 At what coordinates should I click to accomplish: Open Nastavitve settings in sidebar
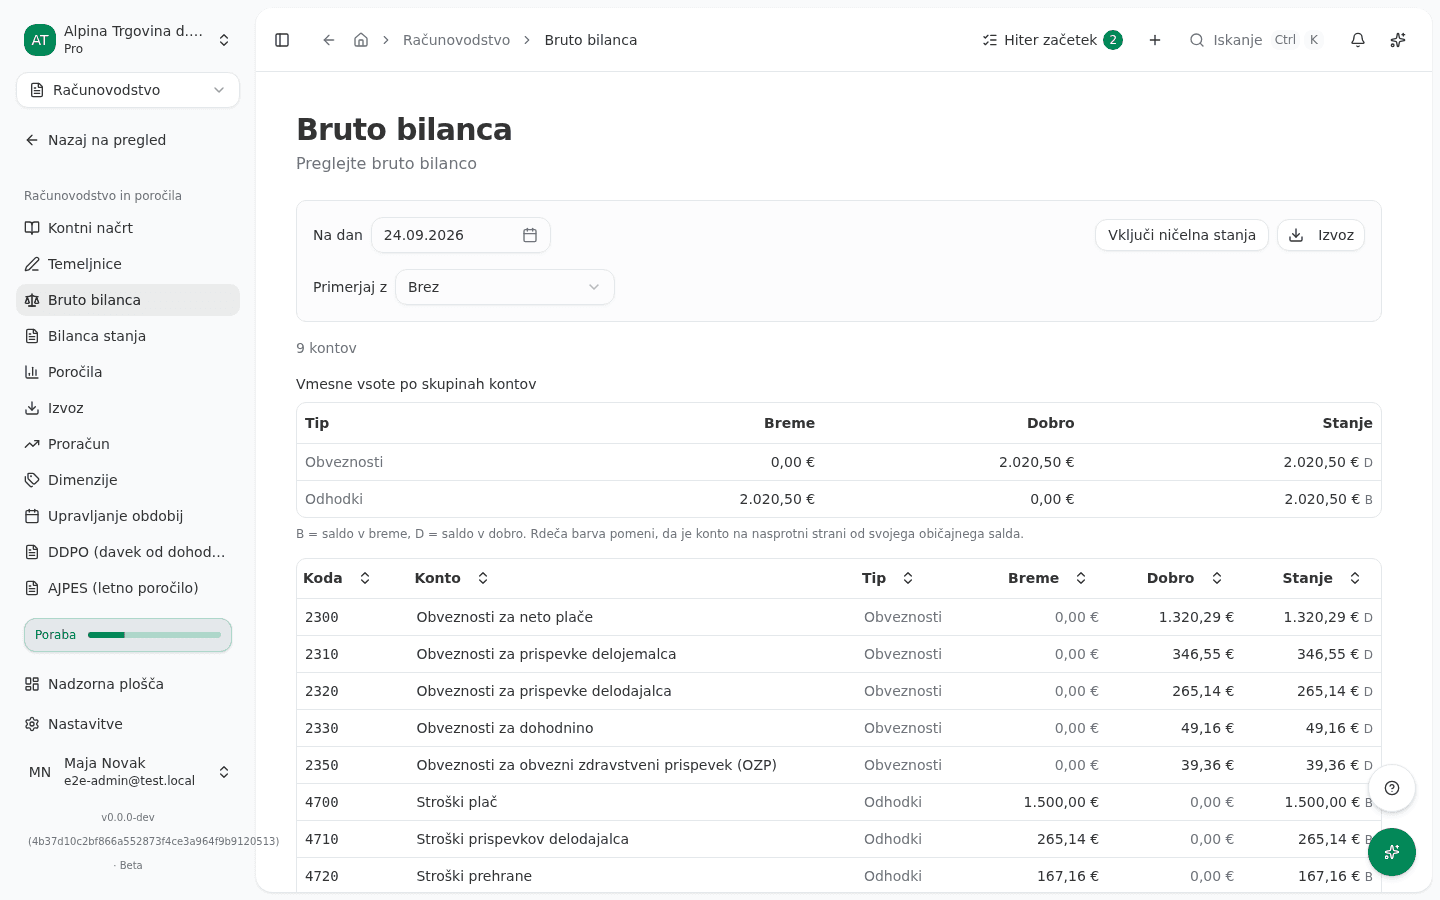(x=128, y=724)
